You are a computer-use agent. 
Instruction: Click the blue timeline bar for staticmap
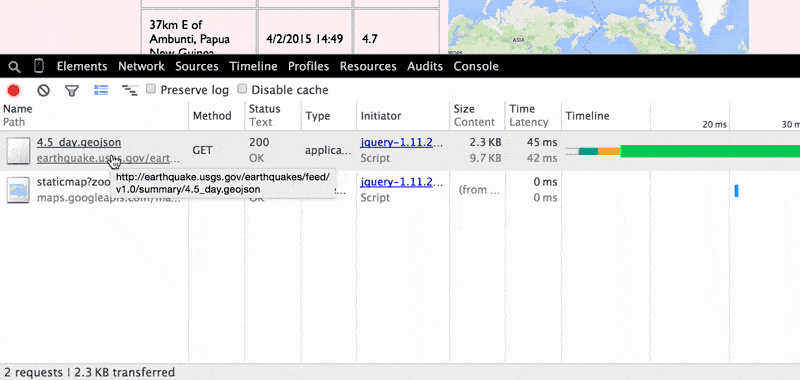(x=737, y=191)
